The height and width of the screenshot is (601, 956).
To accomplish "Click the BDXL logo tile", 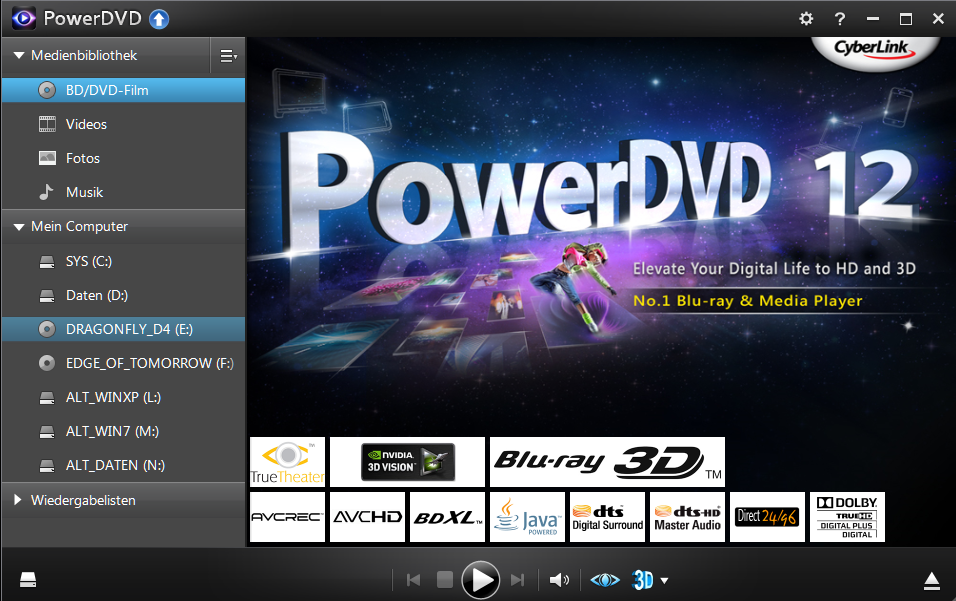I will [x=448, y=517].
